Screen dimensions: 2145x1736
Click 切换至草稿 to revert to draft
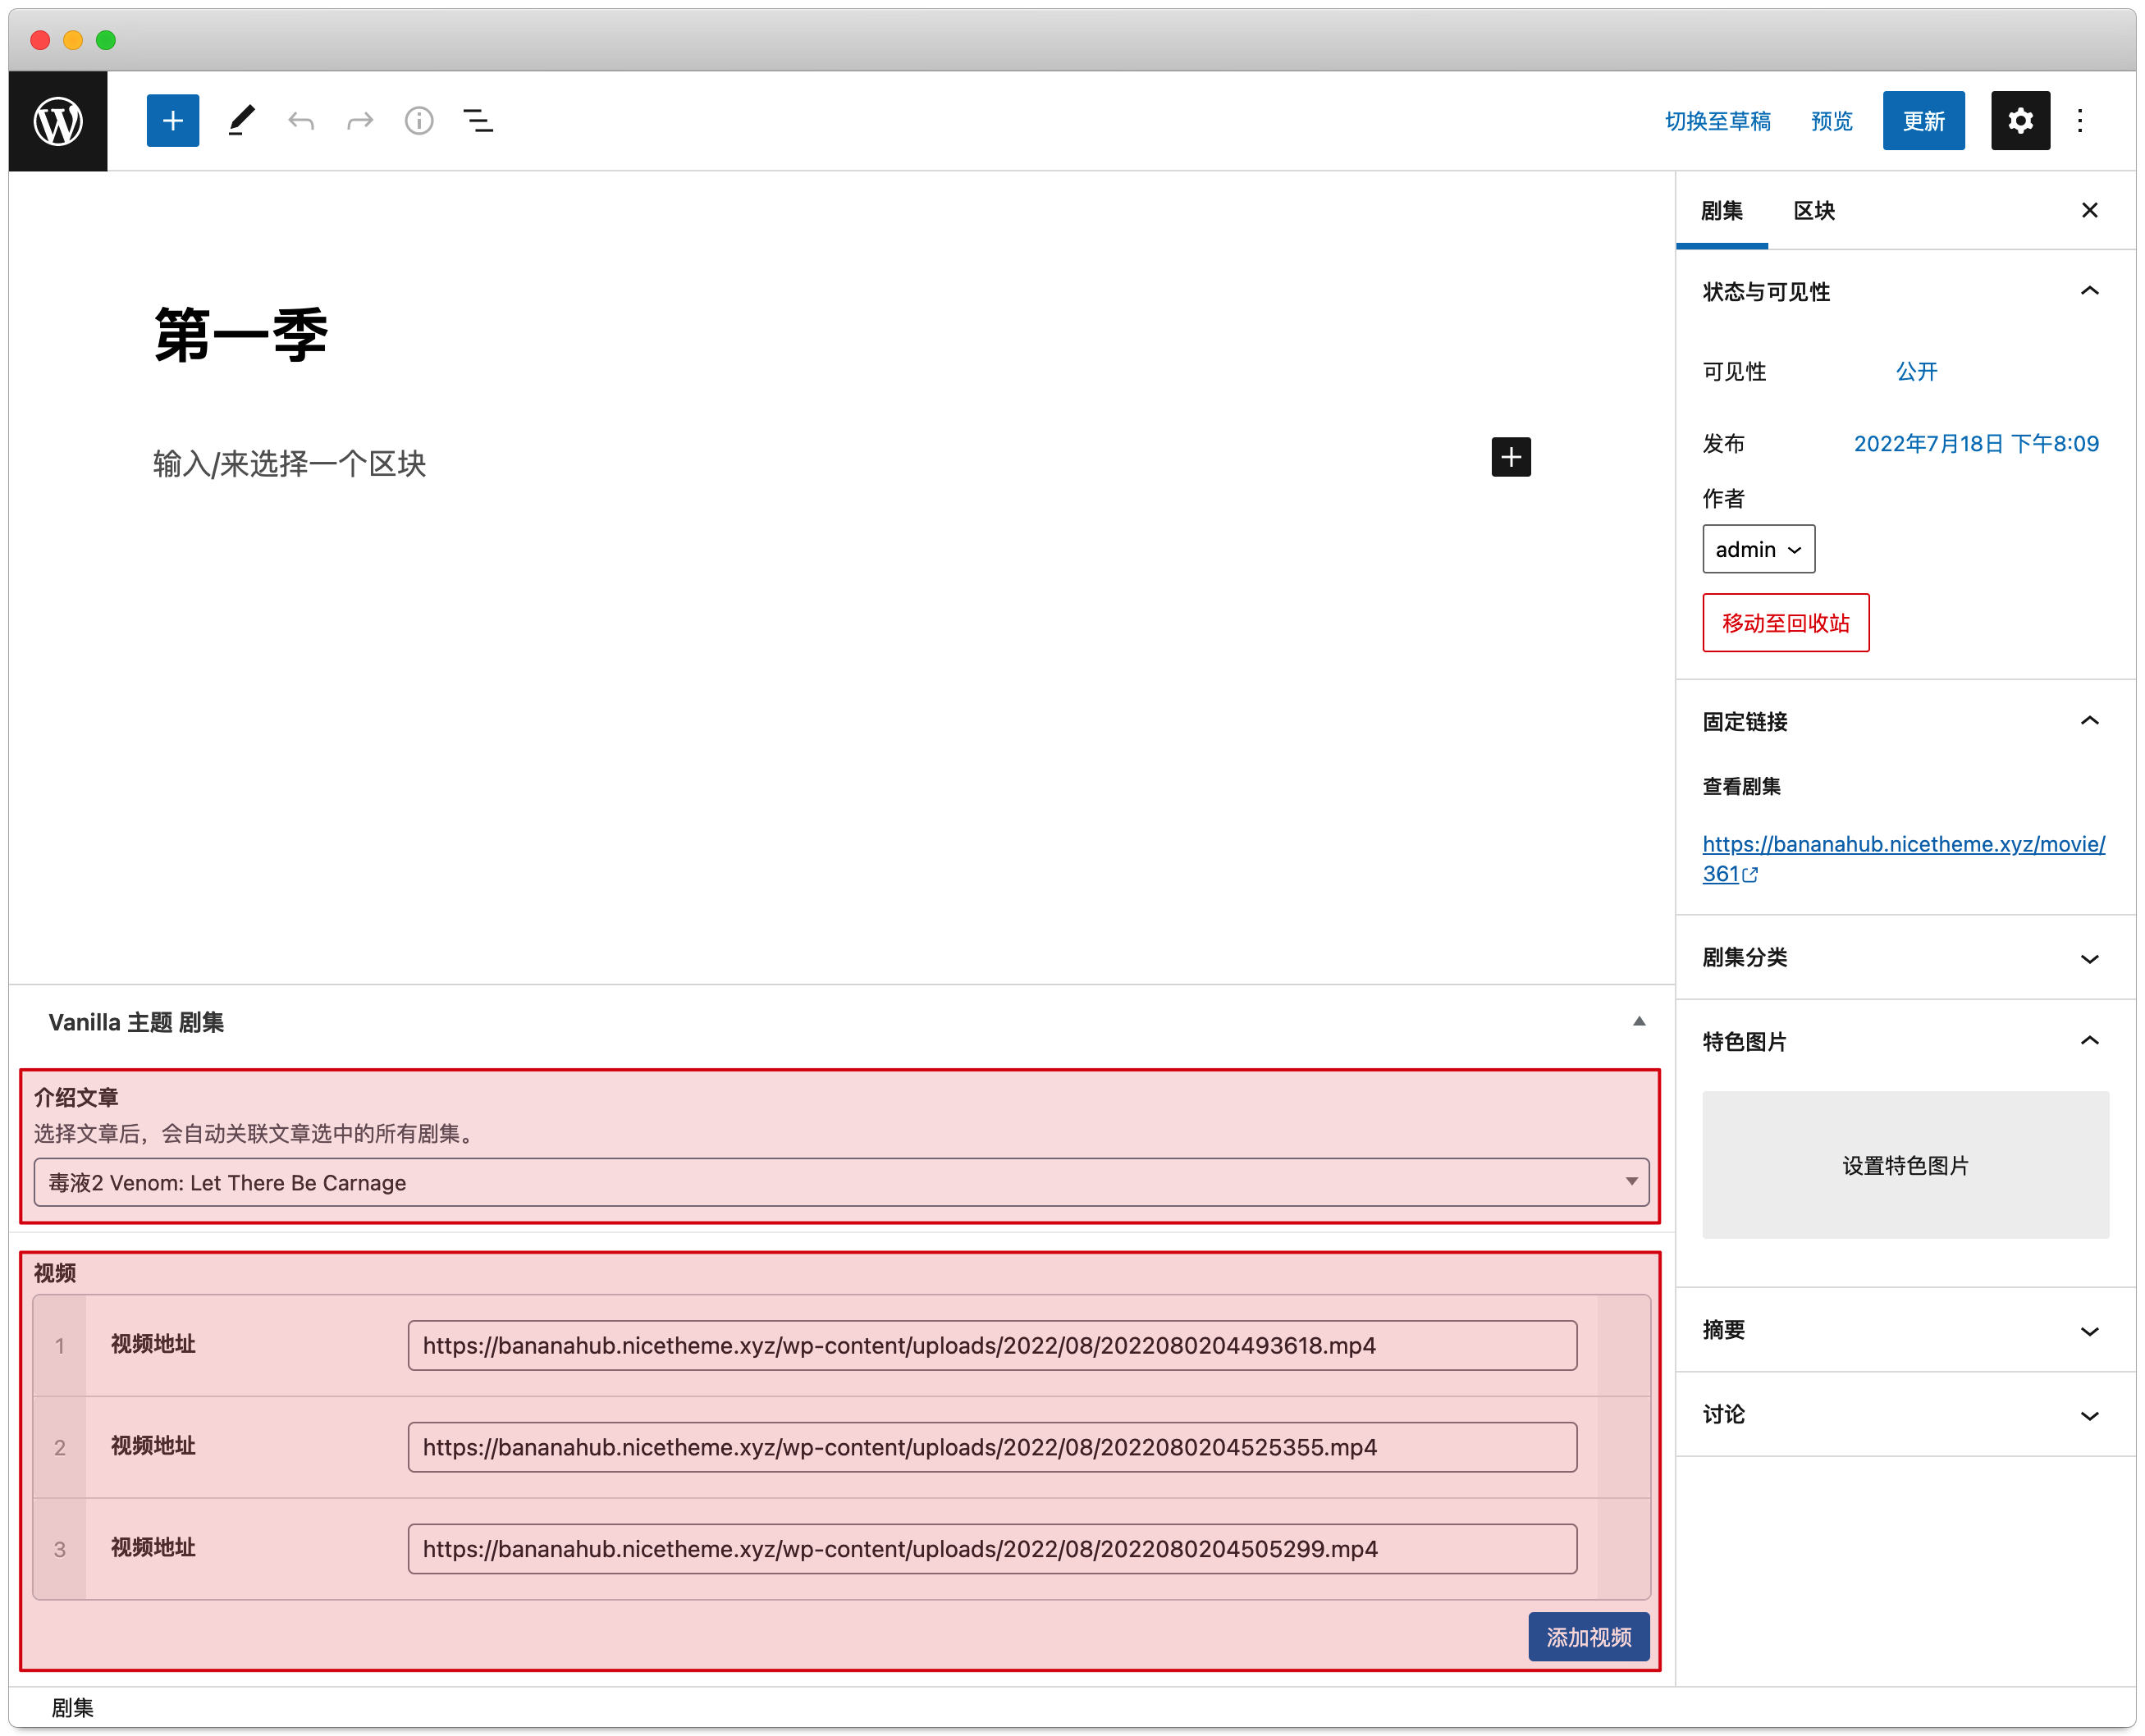pyautogui.click(x=1717, y=121)
